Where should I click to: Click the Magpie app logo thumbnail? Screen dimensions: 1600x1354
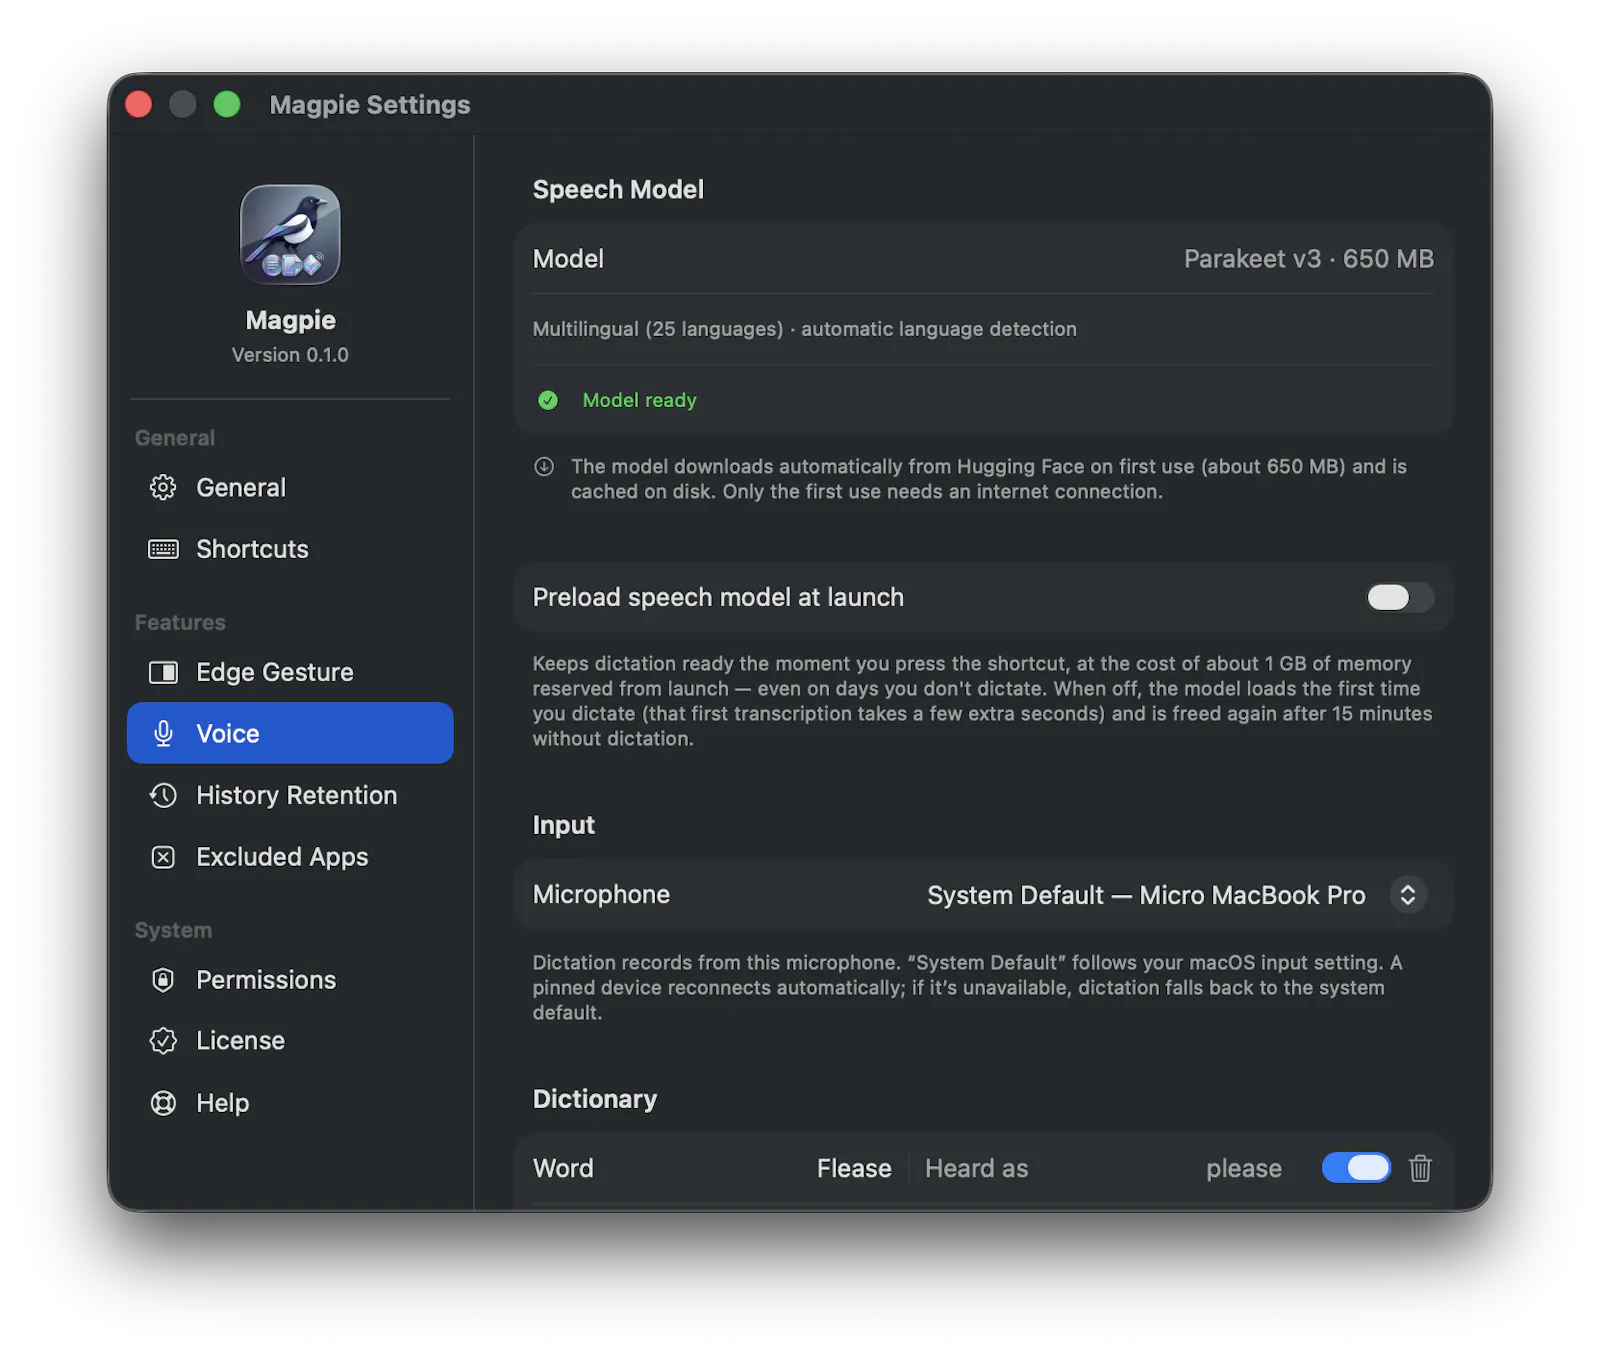click(x=290, y=235)
